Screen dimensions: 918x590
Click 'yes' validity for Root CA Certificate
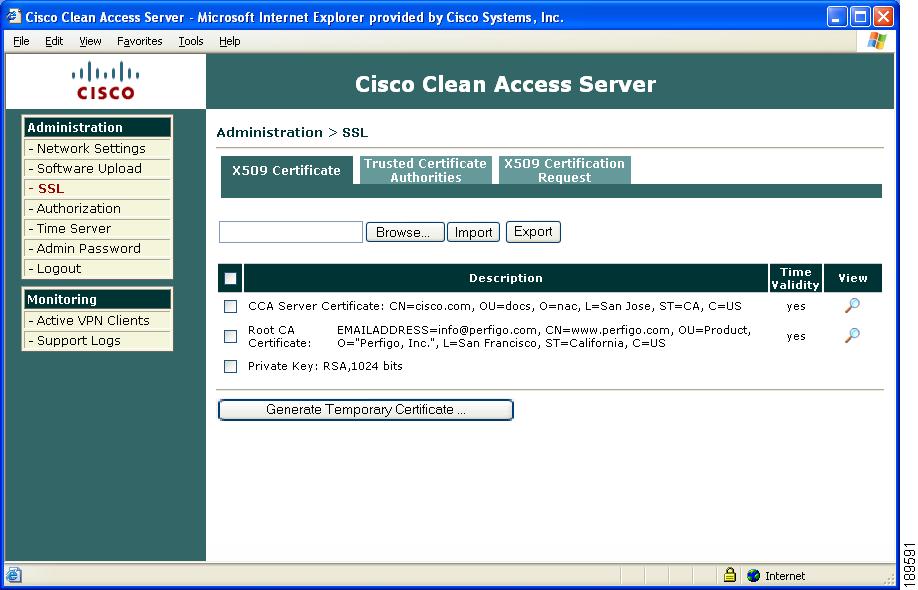(x=796, y=336)
